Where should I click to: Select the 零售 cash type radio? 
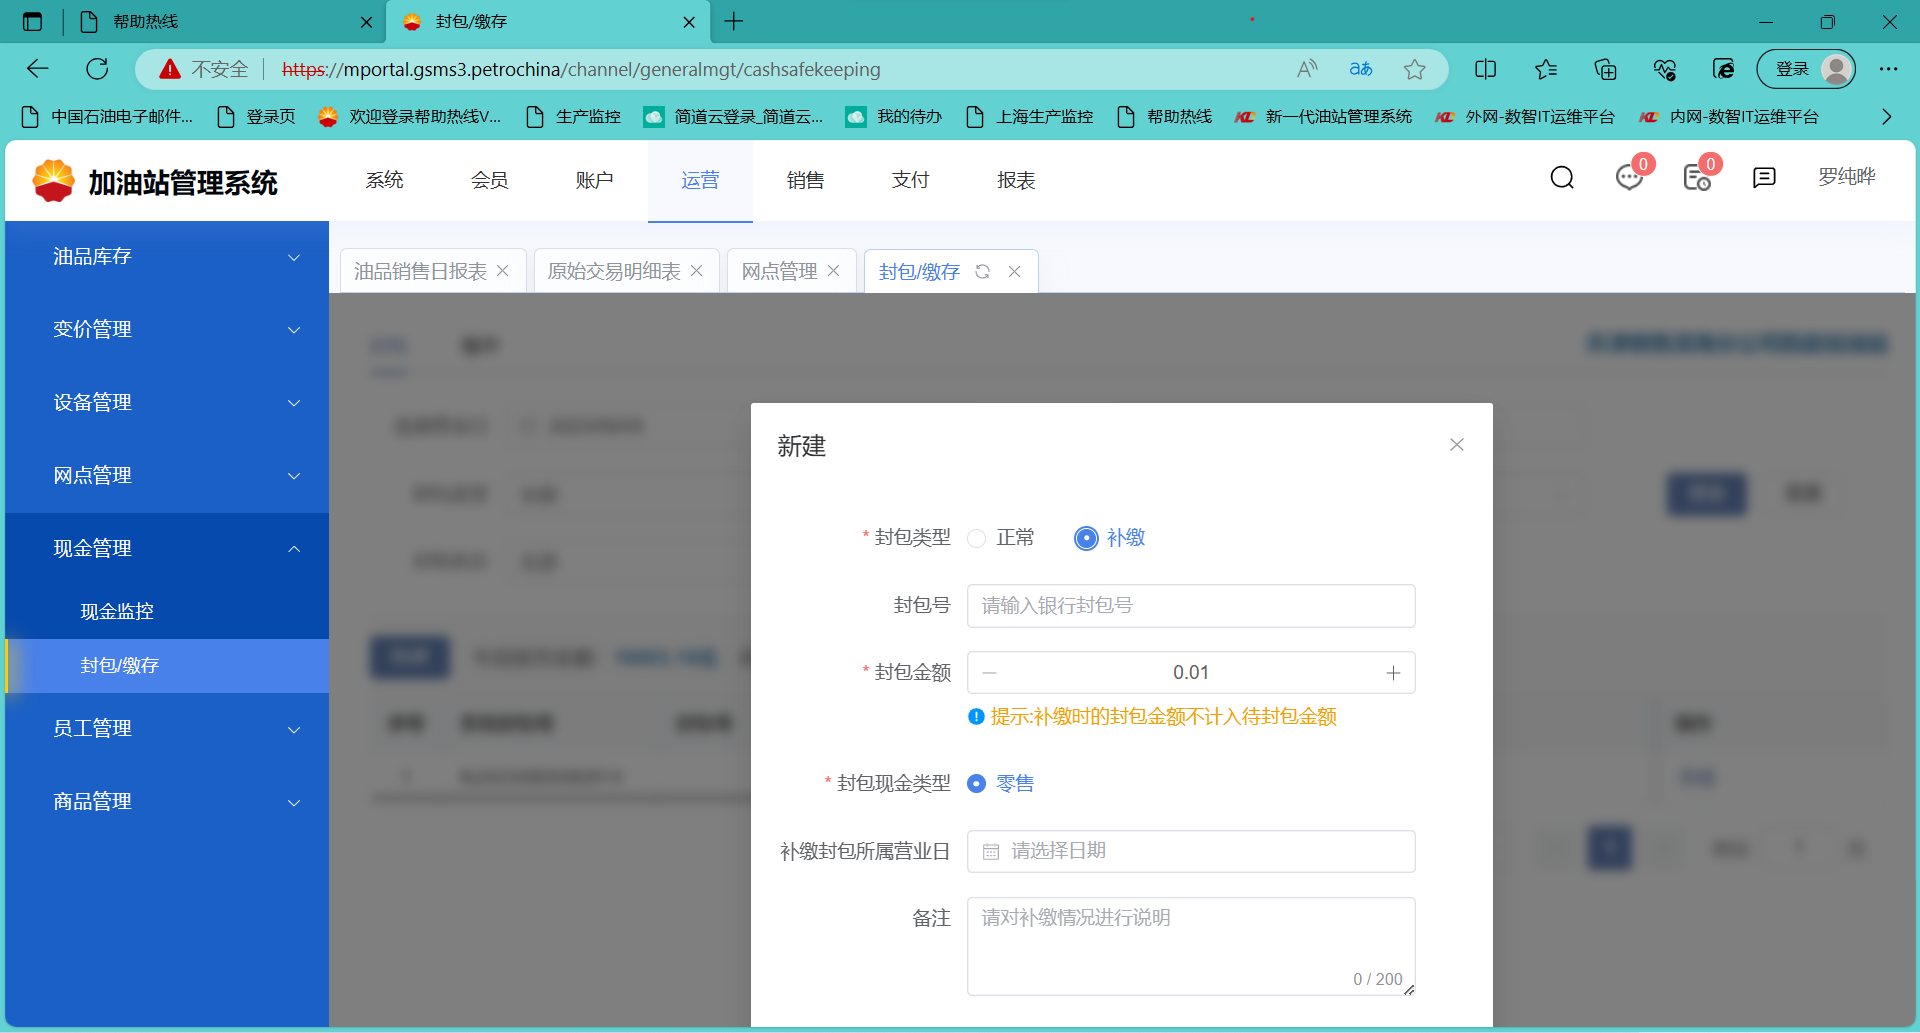coord(977,784)
